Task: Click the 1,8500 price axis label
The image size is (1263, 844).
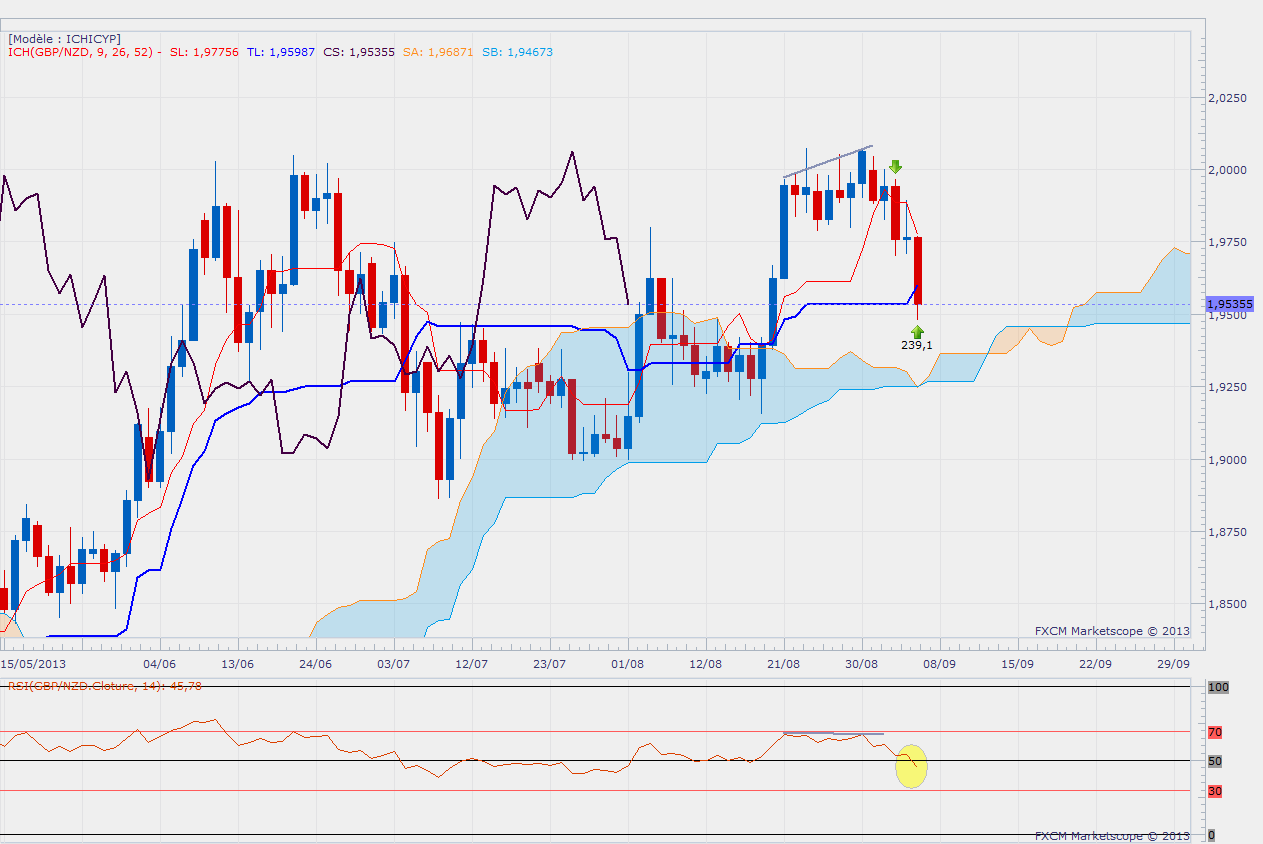Action: tap(1226, 604)
